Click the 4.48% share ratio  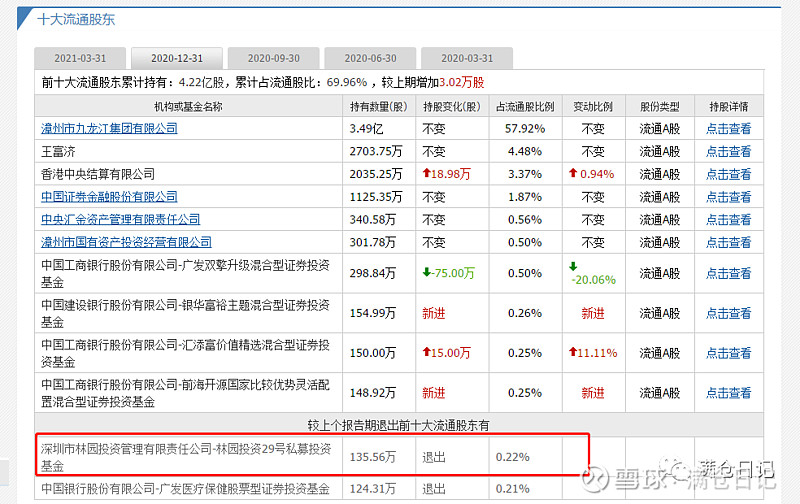(525, 152)
